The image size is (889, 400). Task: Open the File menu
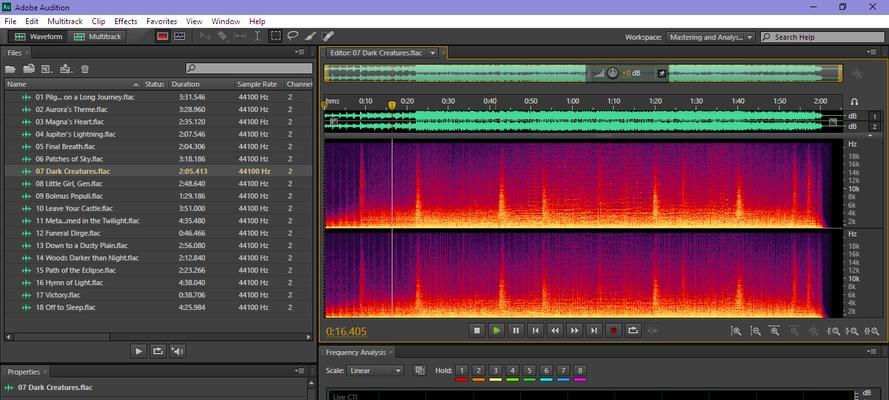pyautogui.click(x=10, y=21)
